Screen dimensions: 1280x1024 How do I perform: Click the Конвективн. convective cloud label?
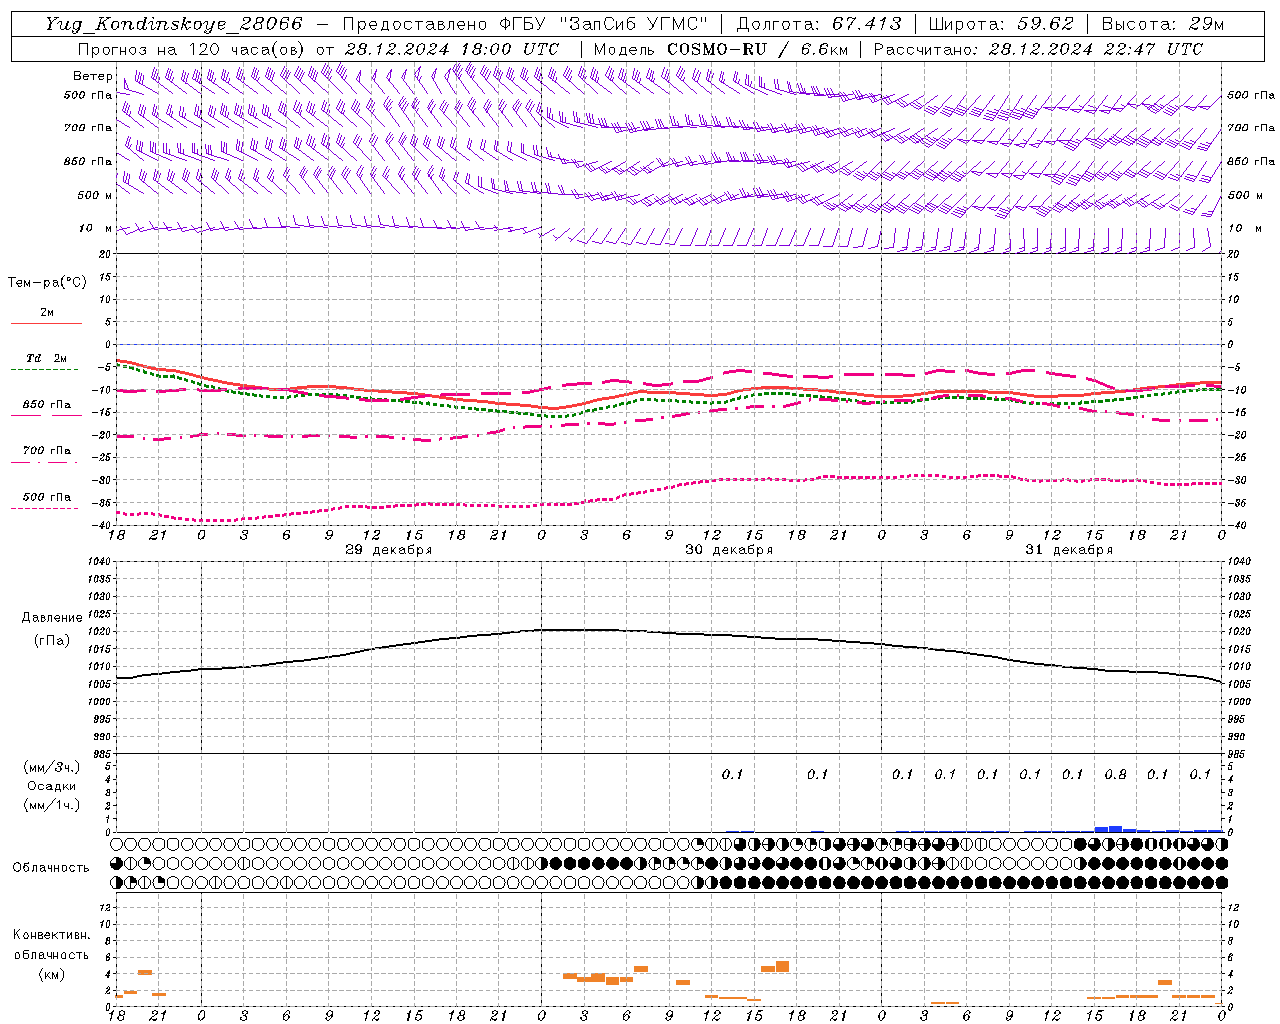tap(51, 935)
